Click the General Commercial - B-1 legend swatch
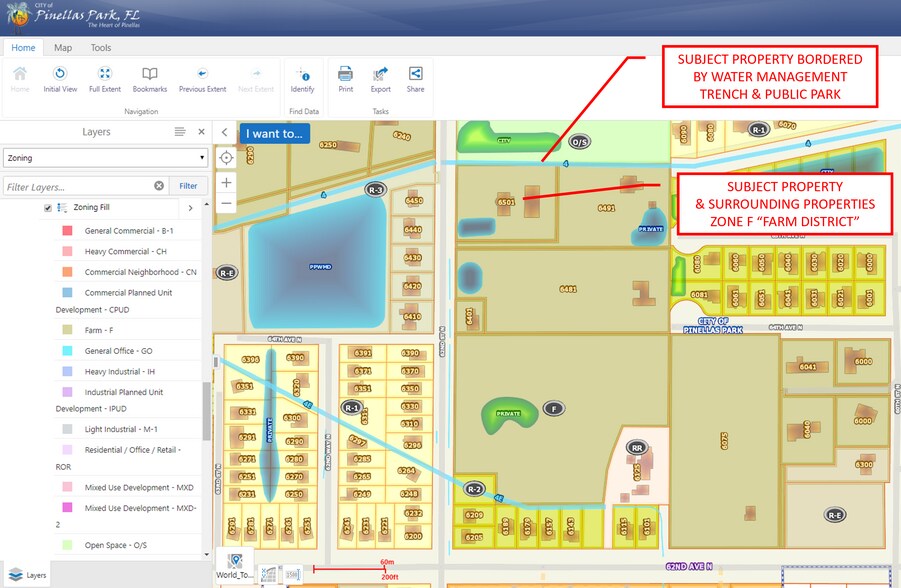 67,230
